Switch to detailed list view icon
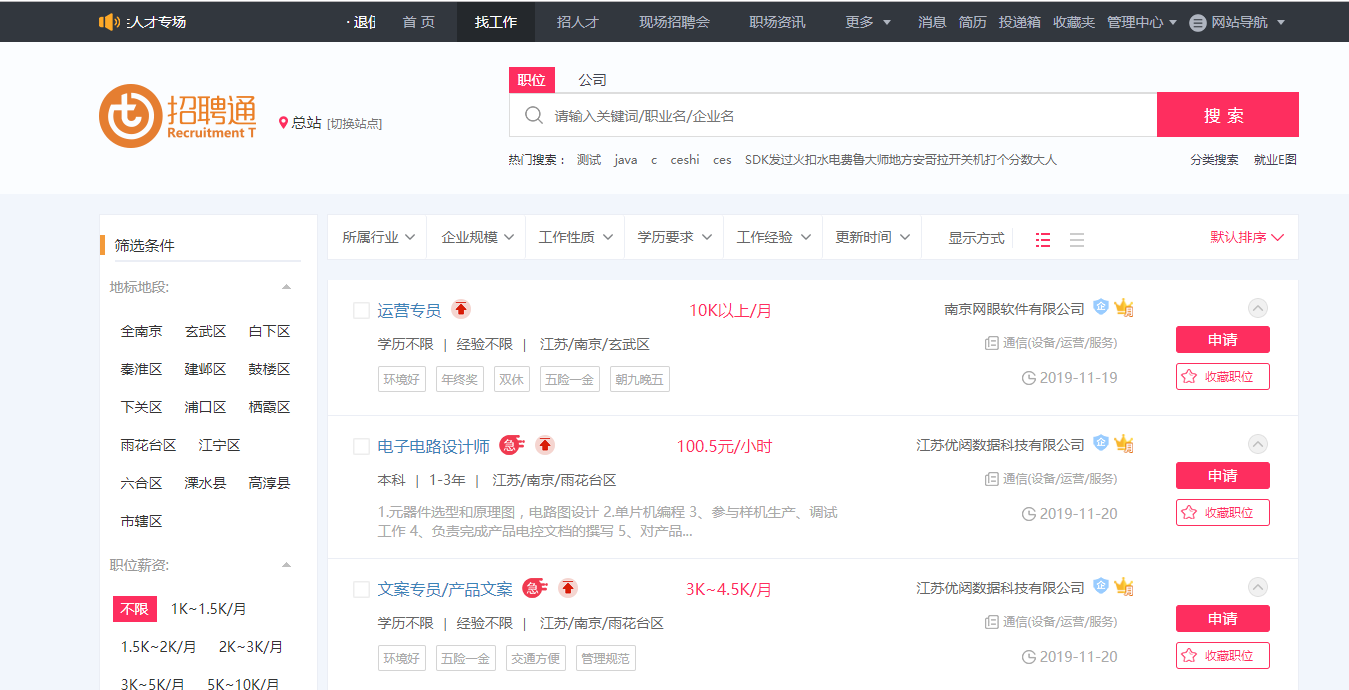 (1043, 239)
